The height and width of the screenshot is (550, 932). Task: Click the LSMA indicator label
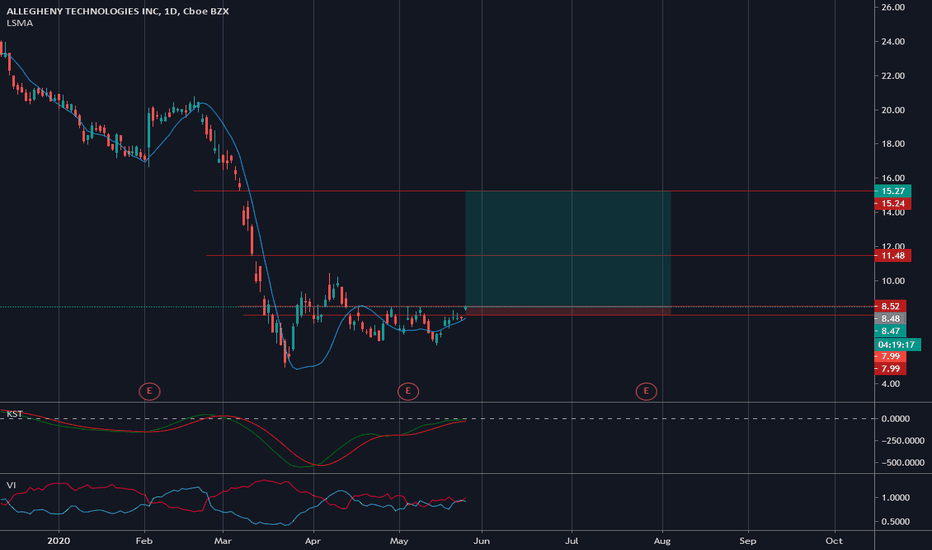coord(20,23)
